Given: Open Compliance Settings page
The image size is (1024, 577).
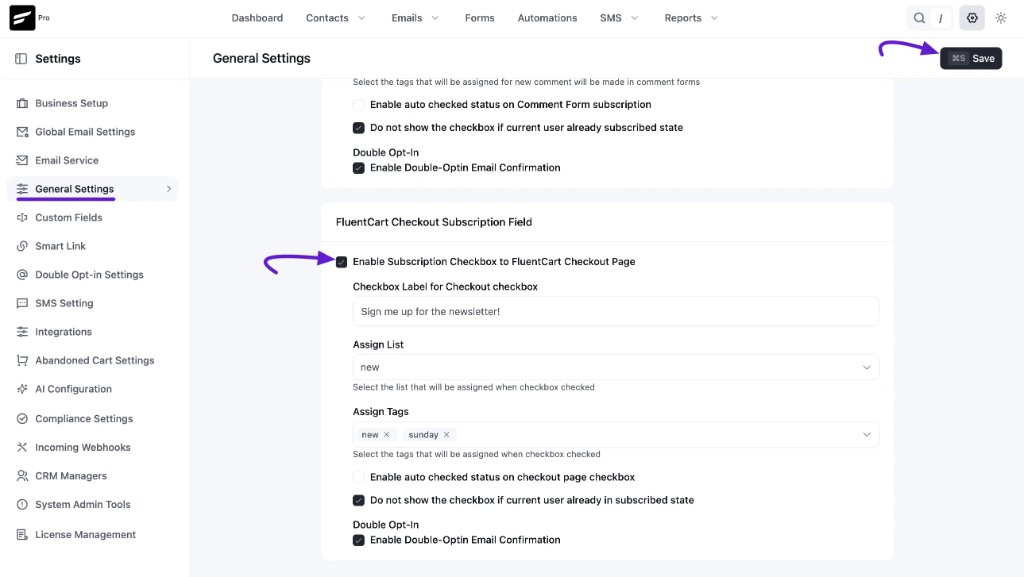Looking at the screenshot, I should point(84,418).
